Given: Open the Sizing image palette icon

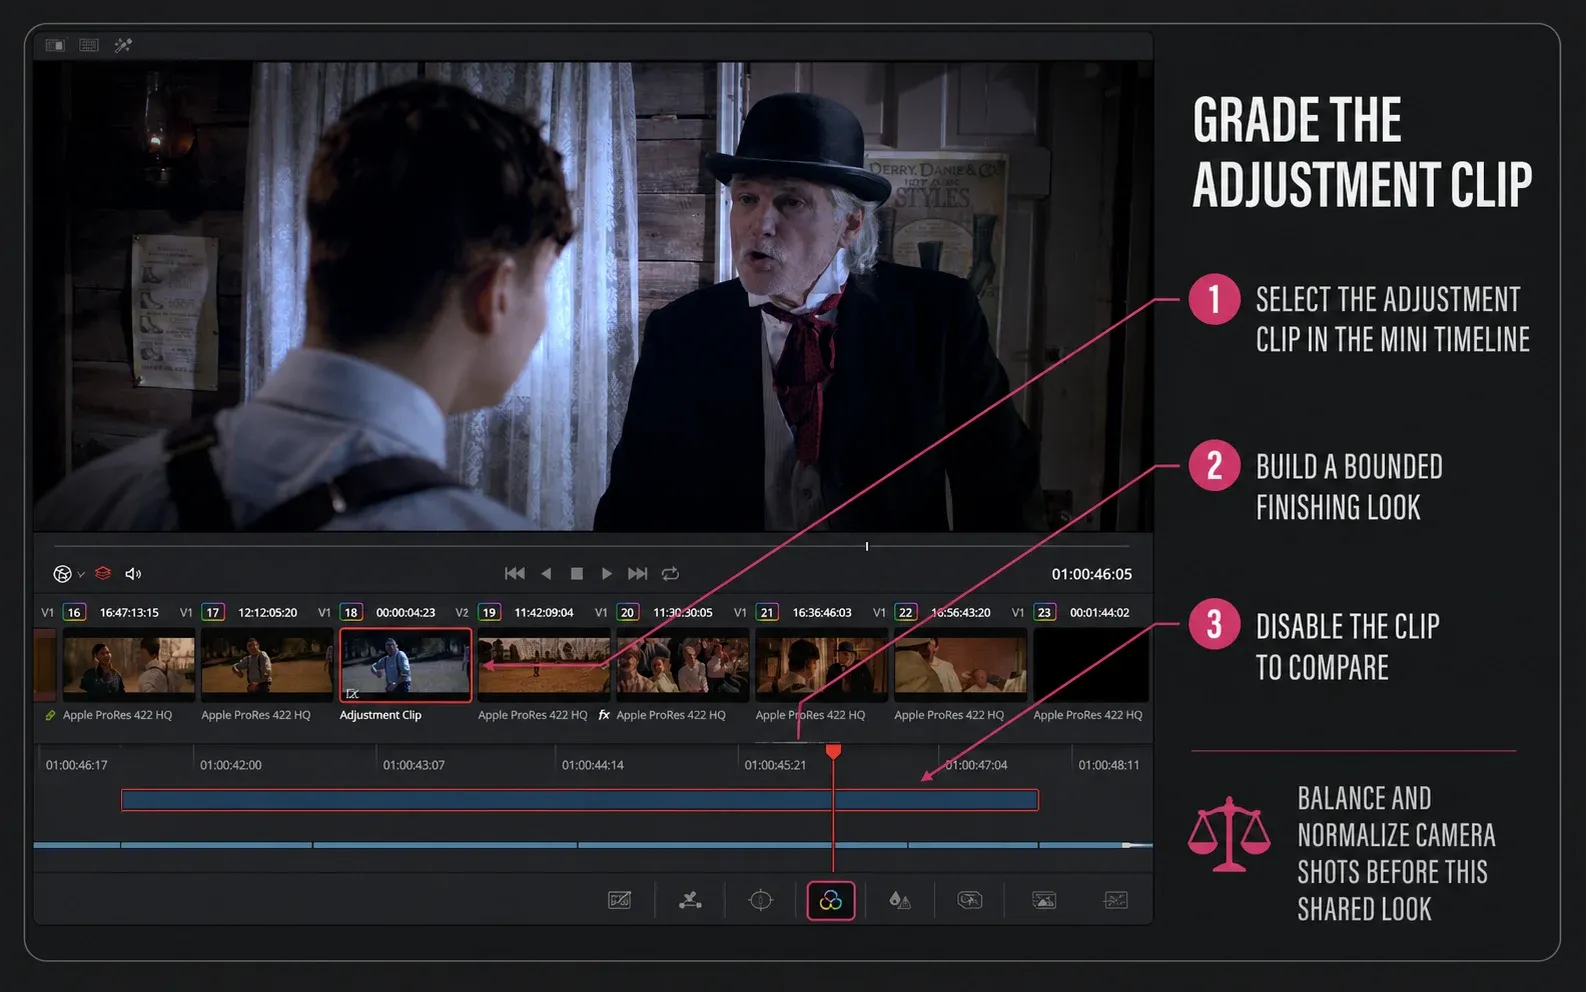Looking at the screenshot, I should 1044,900.
